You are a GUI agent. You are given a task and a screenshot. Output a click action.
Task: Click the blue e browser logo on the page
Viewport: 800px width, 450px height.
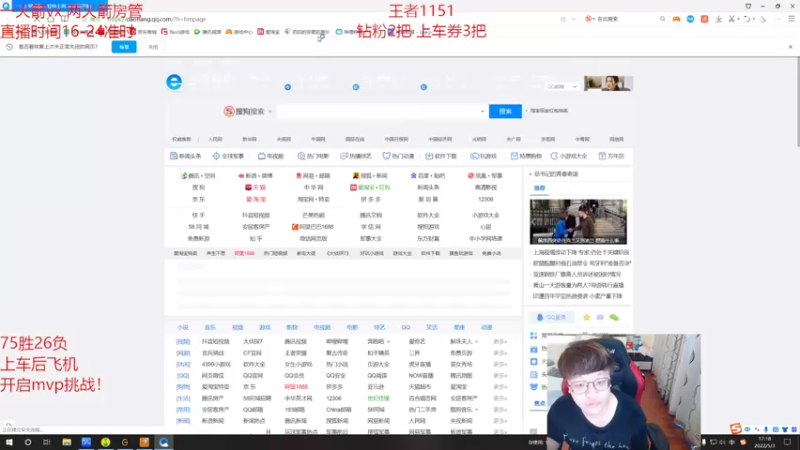[174, 82]
